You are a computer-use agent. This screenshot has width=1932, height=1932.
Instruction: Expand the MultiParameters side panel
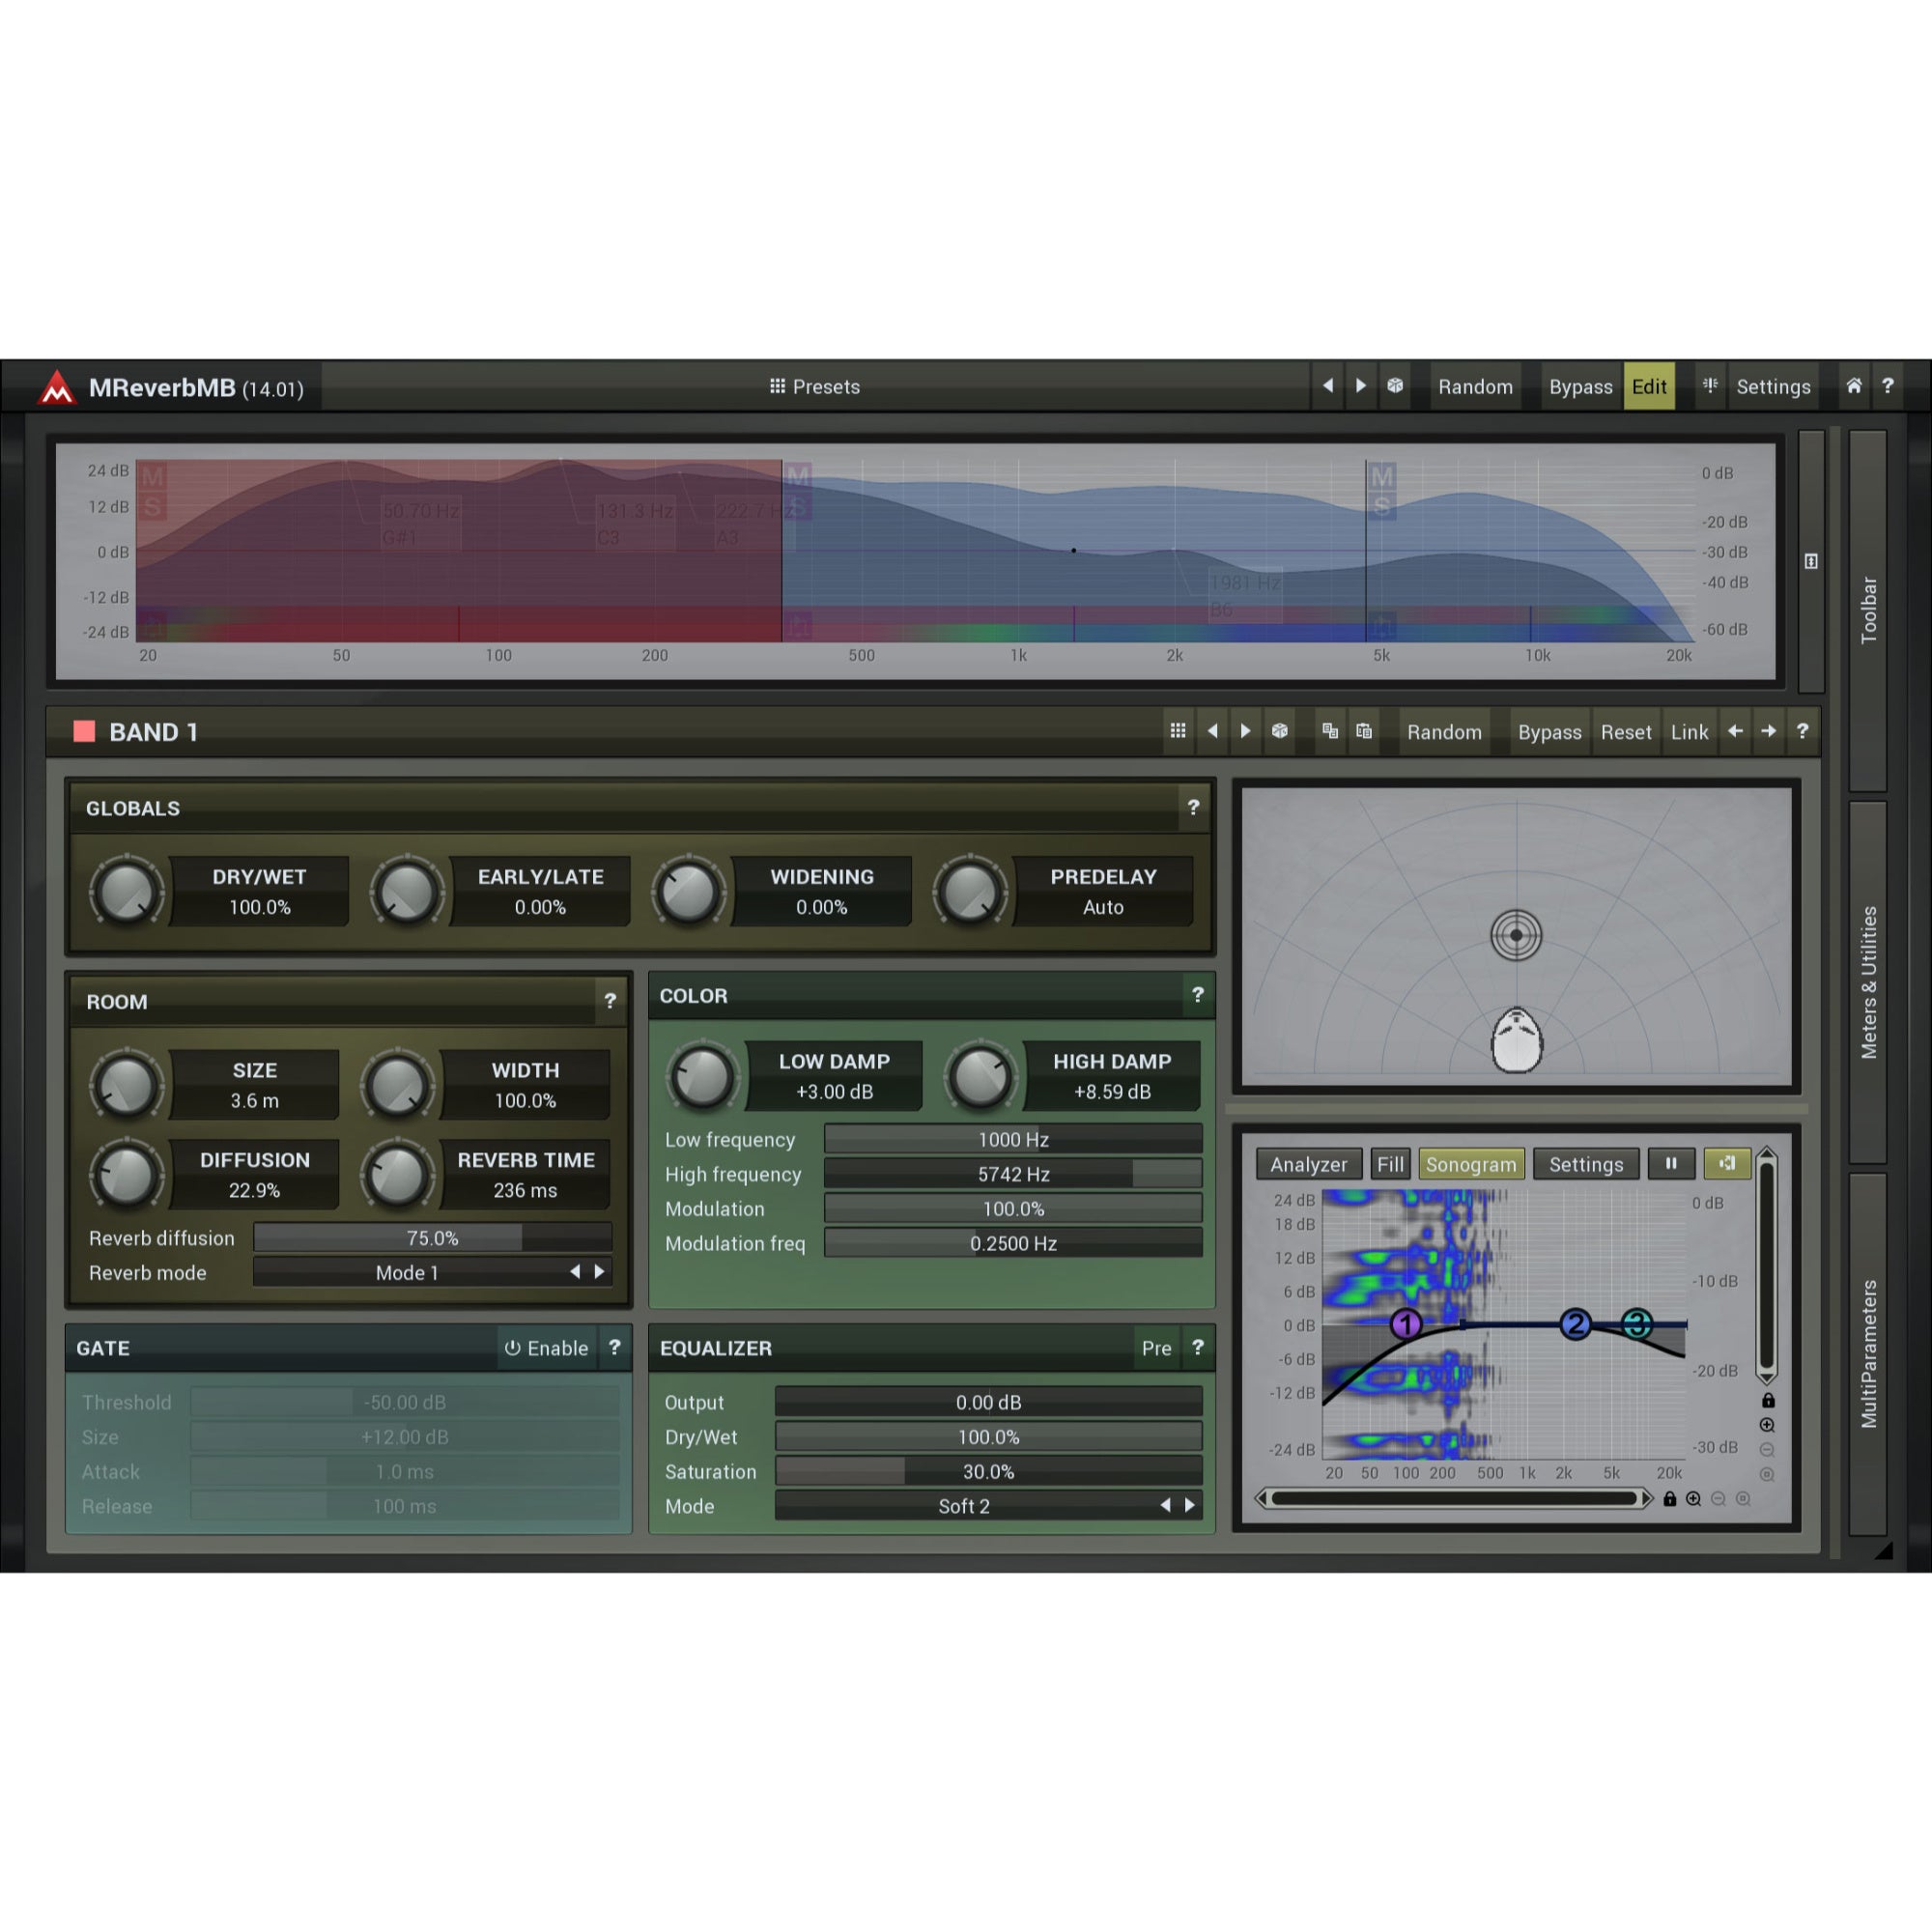click(x=1868, y=1354)
